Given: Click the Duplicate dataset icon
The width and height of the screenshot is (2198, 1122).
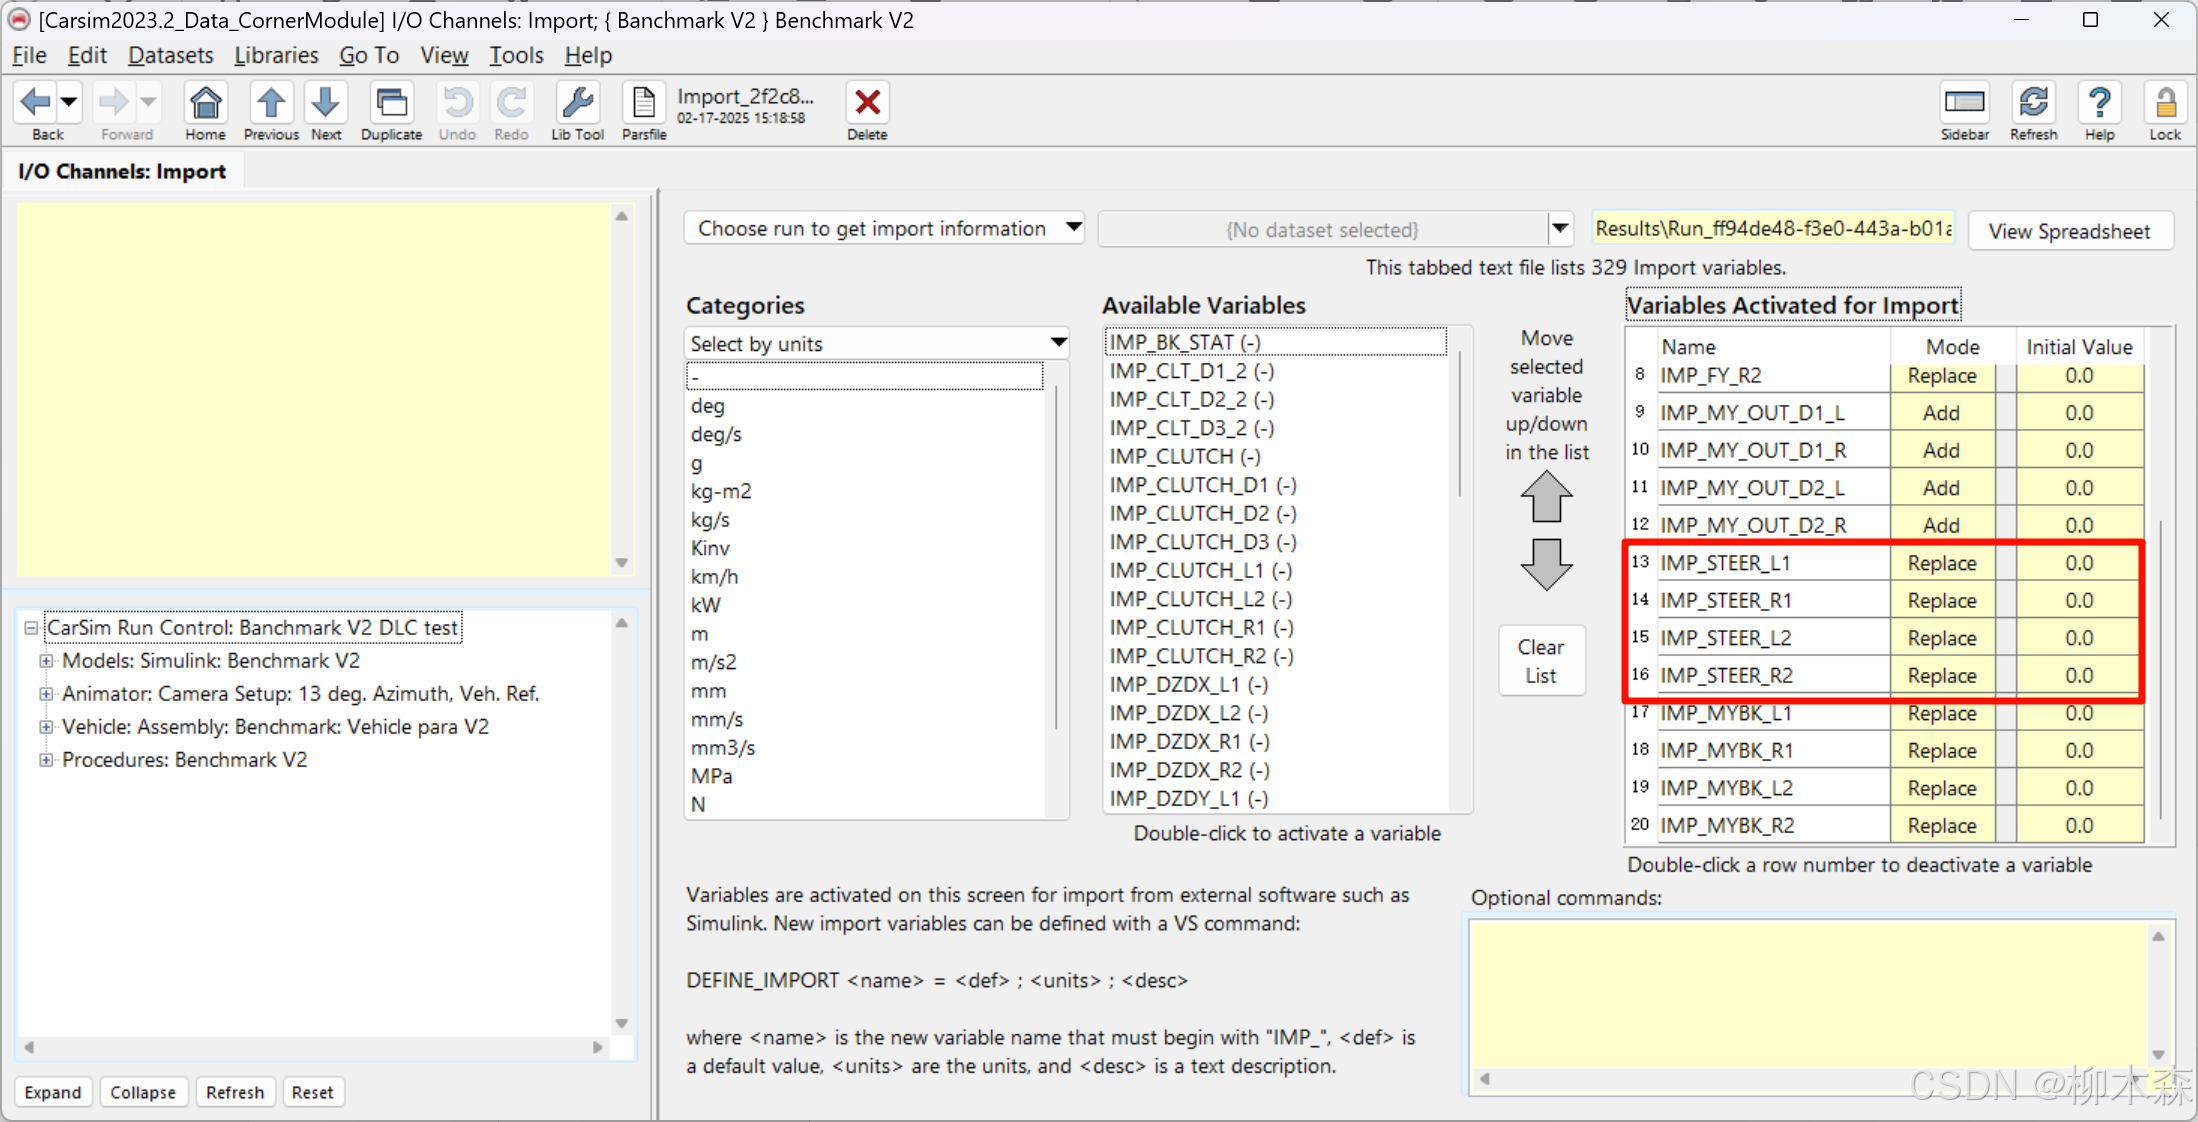Looking at the screenshot, I should tap(391, 104).
